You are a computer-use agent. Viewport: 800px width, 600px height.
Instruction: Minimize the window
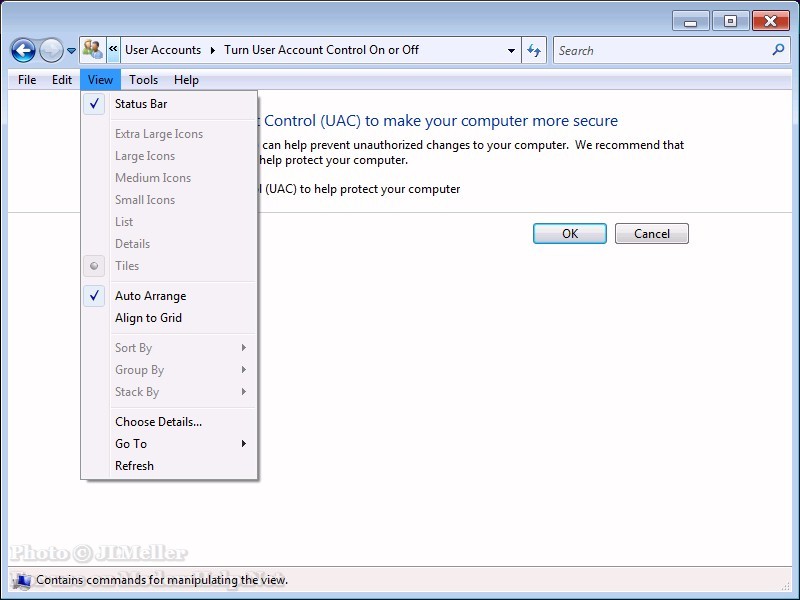(x=691, y=21)
